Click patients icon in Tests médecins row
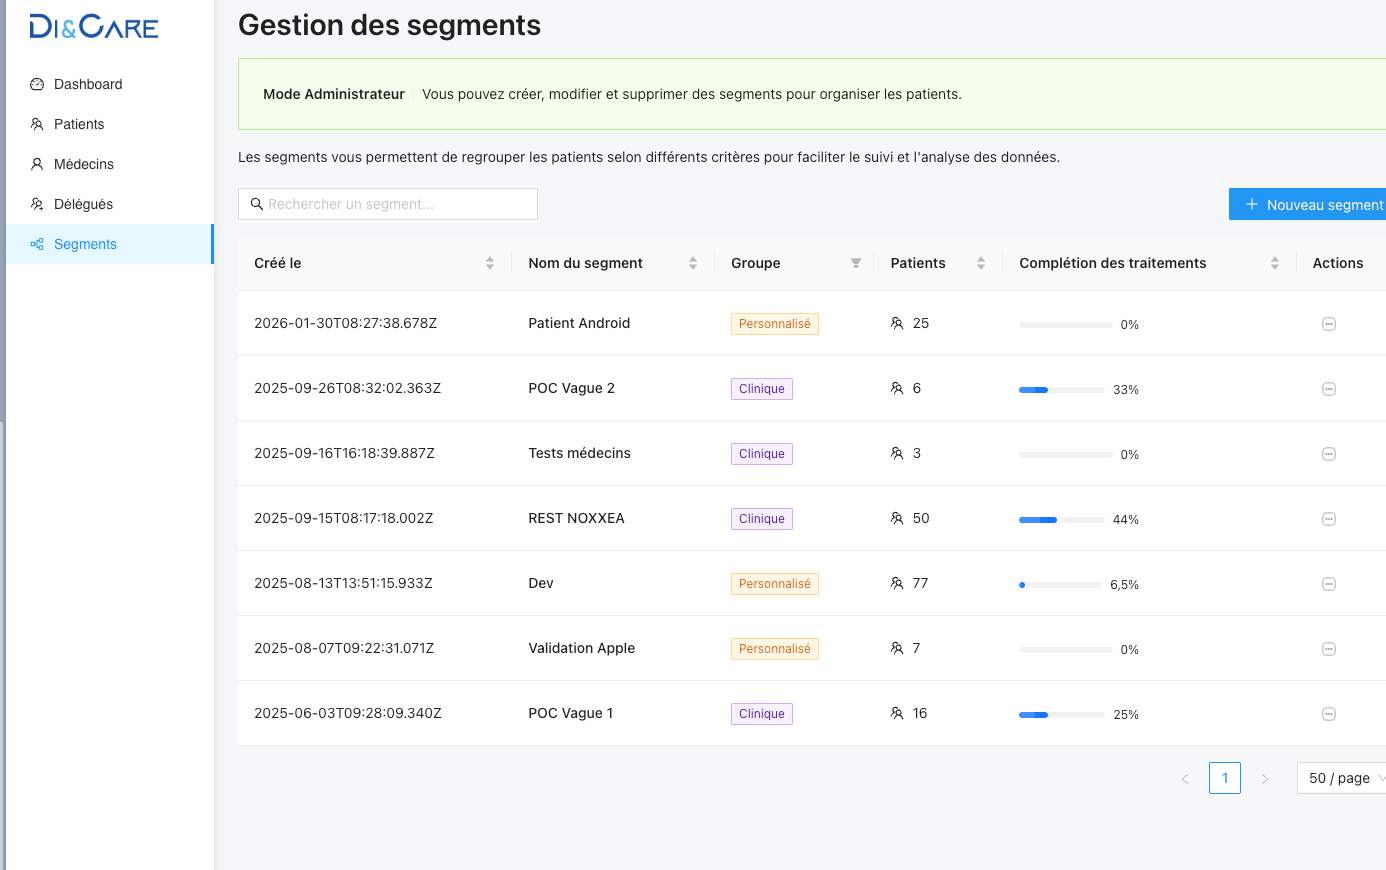This screenshot has height=870, width=1386. click(897, 453)
